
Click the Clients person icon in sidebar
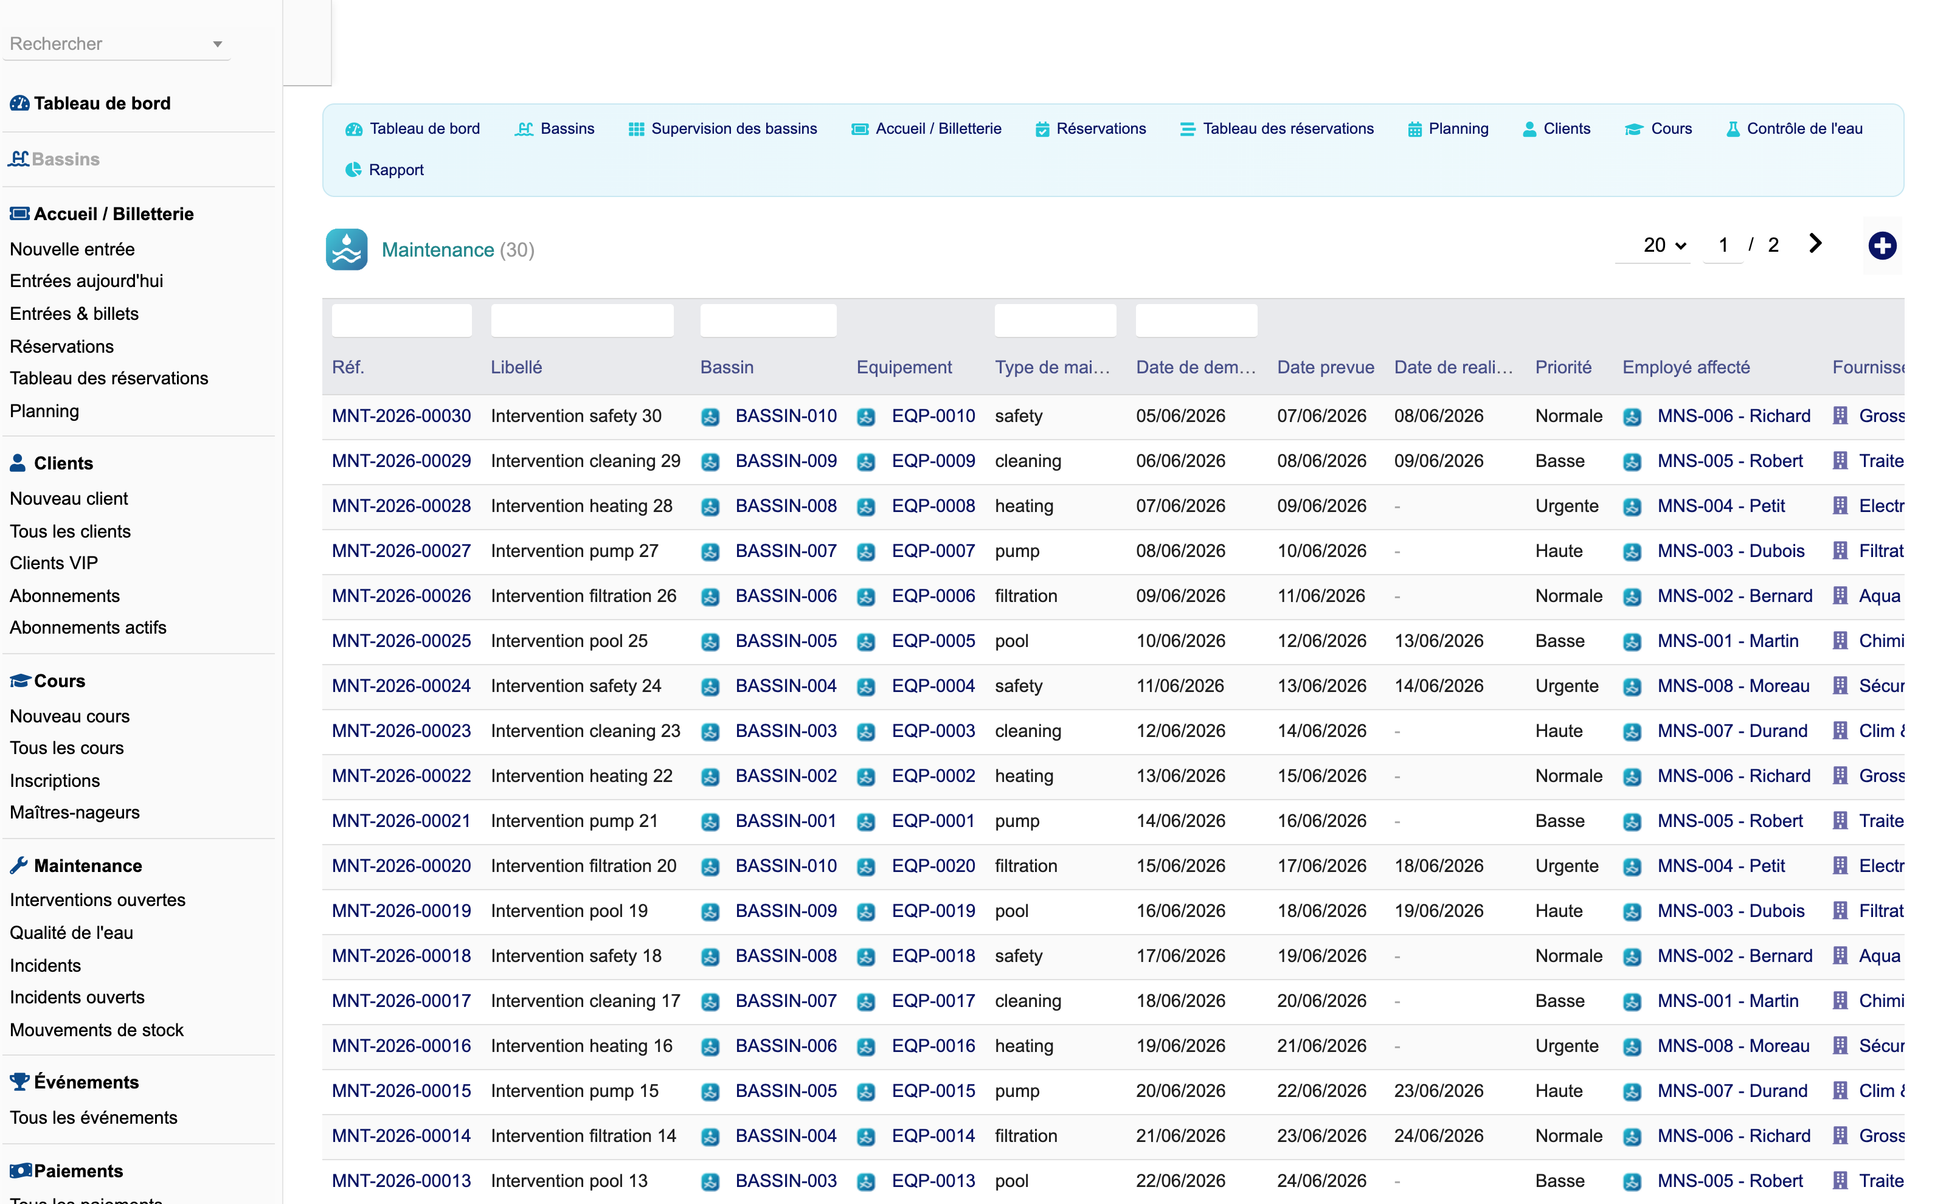pos(18,462)
